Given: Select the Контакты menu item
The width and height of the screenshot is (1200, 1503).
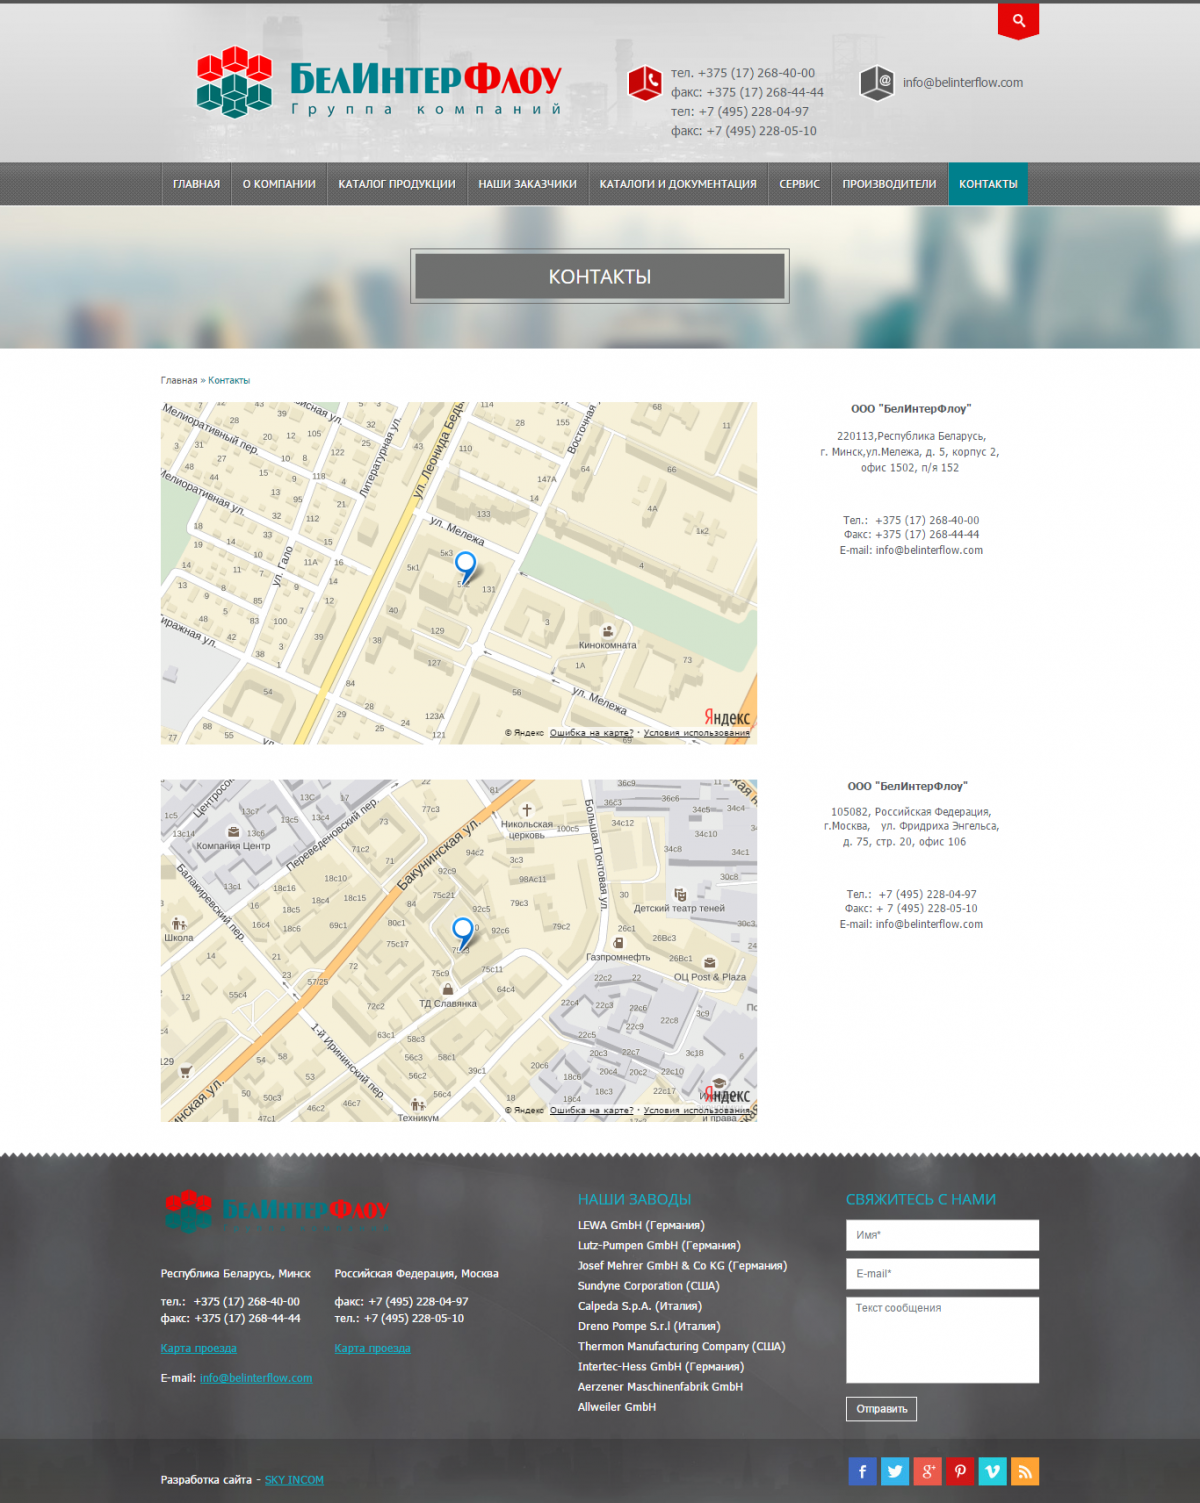Looking at the screenshot, I should 988,184.
